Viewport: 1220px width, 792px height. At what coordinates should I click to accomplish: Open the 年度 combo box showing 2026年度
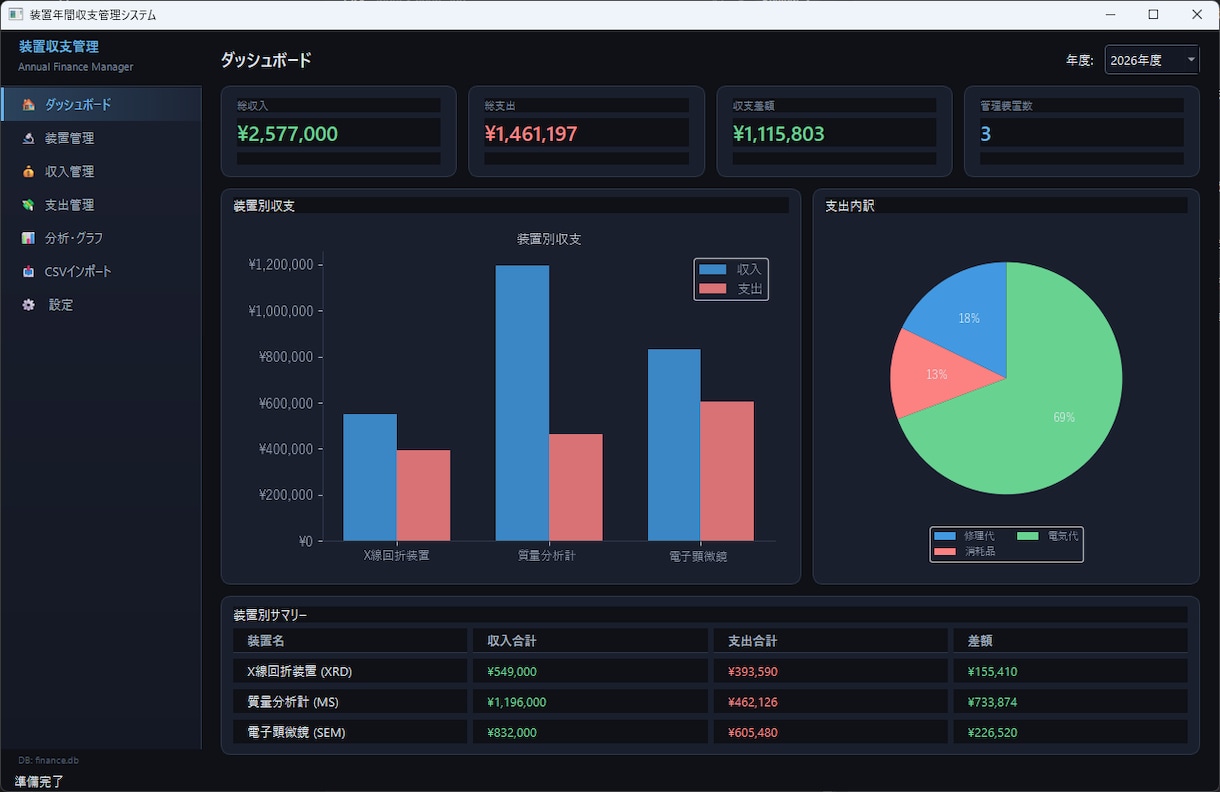[1151, 60]
